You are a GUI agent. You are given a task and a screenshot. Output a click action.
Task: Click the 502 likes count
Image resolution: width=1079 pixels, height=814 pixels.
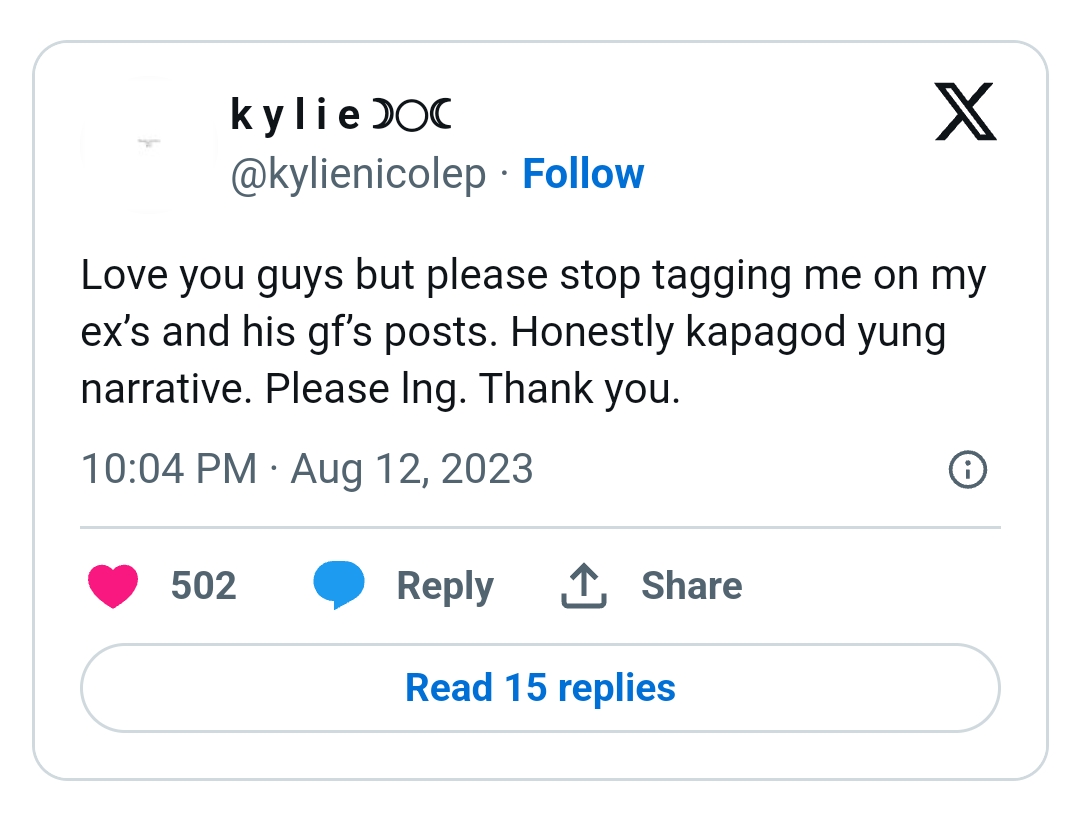203,586
